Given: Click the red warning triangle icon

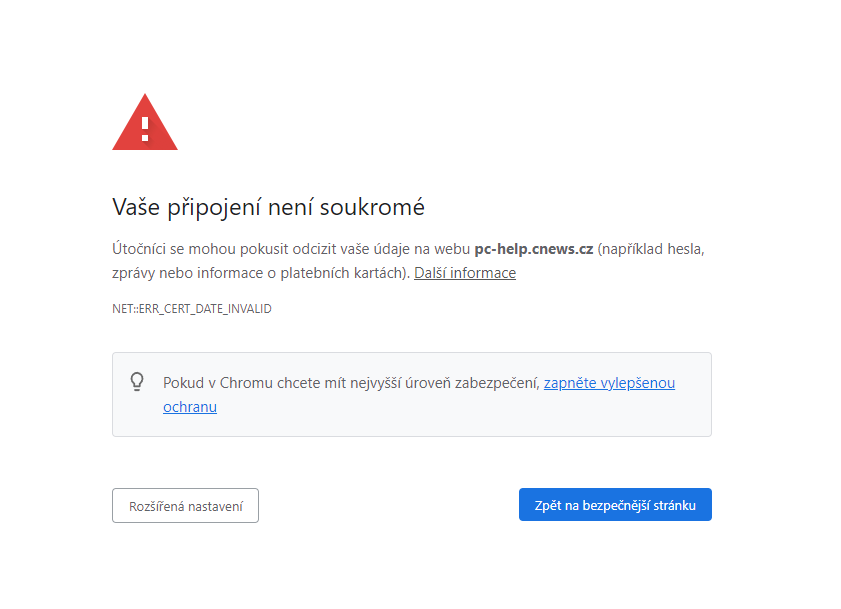Looking at the screenshot, I should (x=145, y=123).
